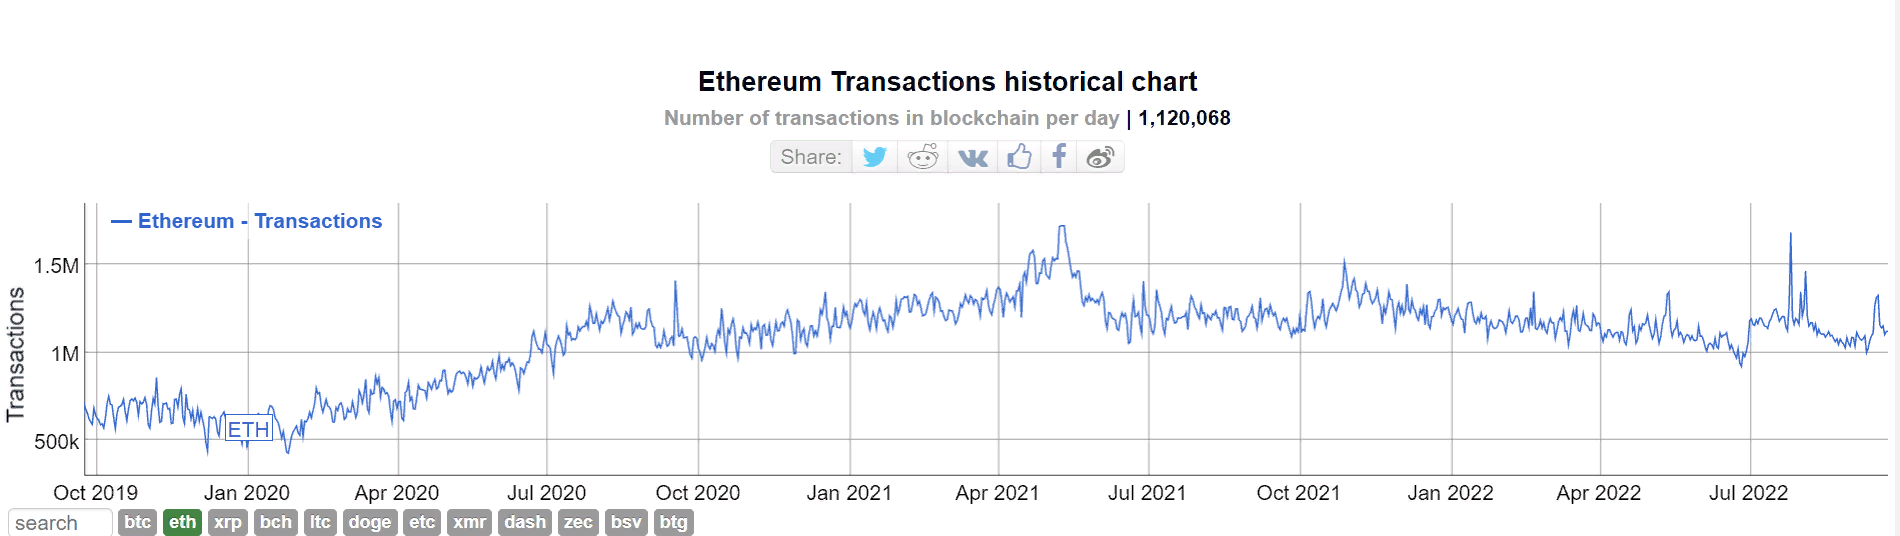The image size is (1900, 536).
Task: Share the chart on VK
Action: 972,157
